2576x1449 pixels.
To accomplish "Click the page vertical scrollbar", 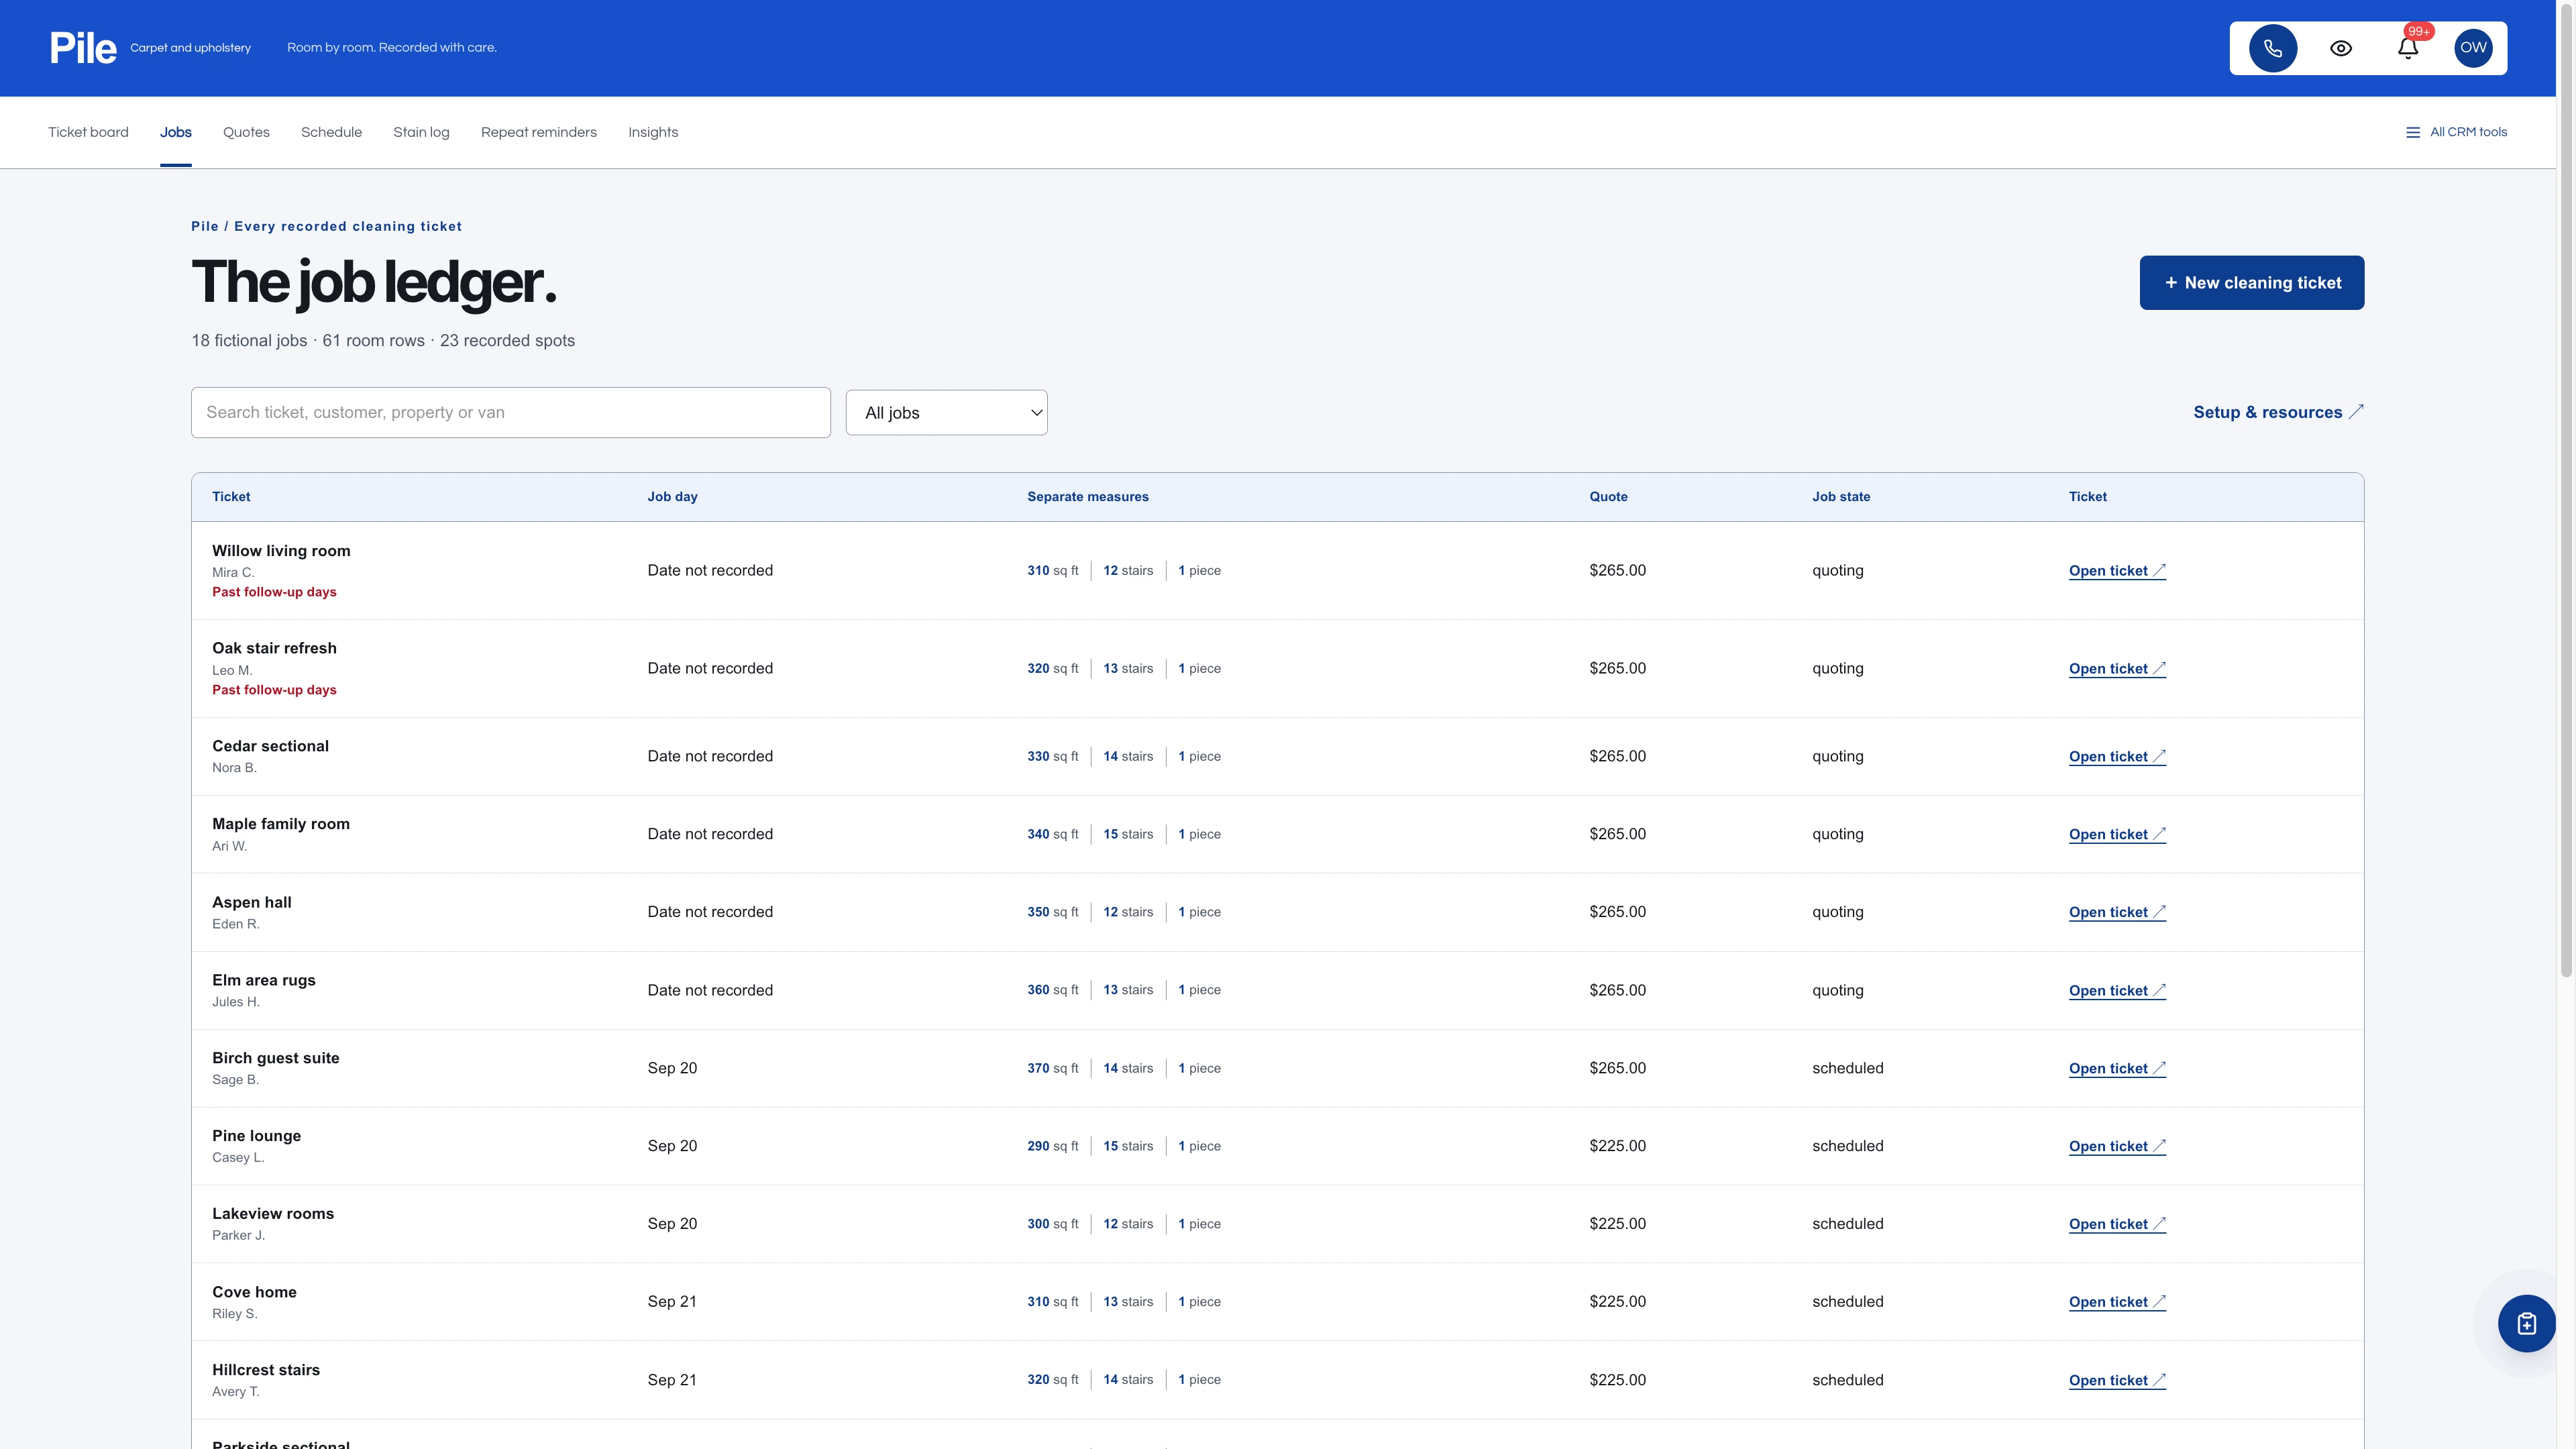I will 2565,490.
